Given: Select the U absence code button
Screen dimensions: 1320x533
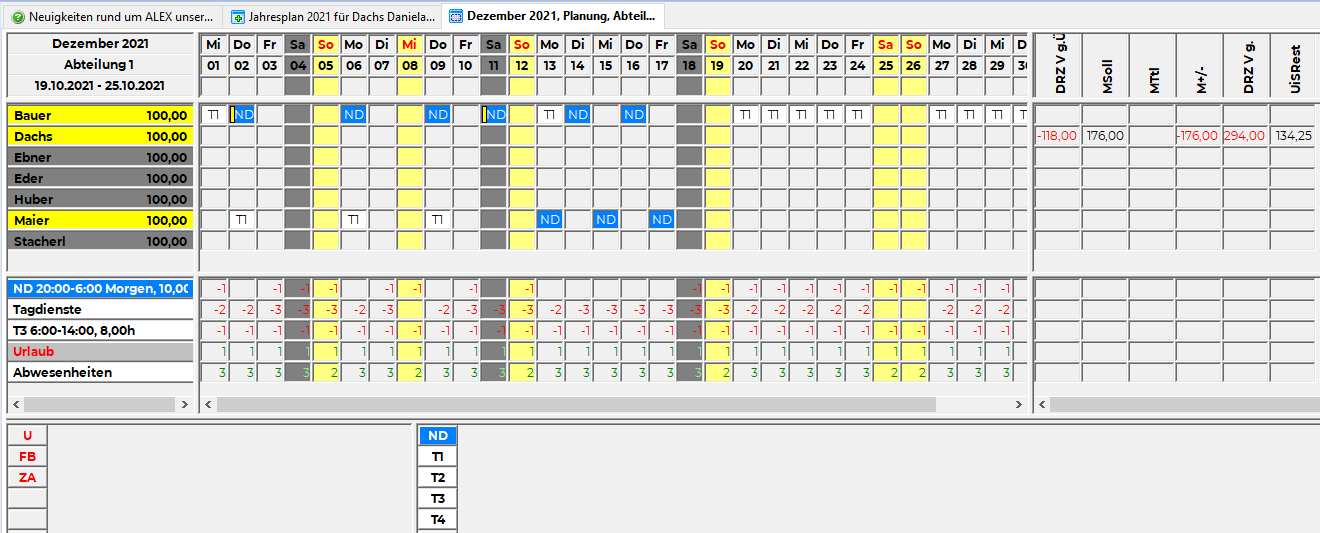Looking at the screenshot, I should point(27,436).
